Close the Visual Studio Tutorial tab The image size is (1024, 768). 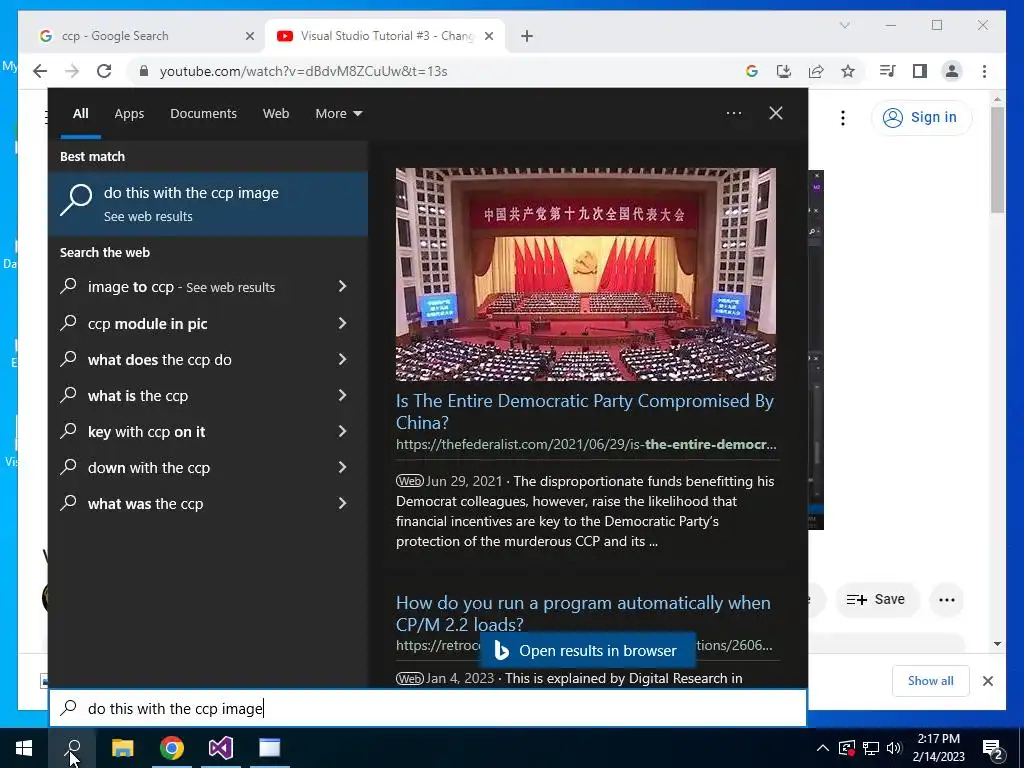click(488, 36)
